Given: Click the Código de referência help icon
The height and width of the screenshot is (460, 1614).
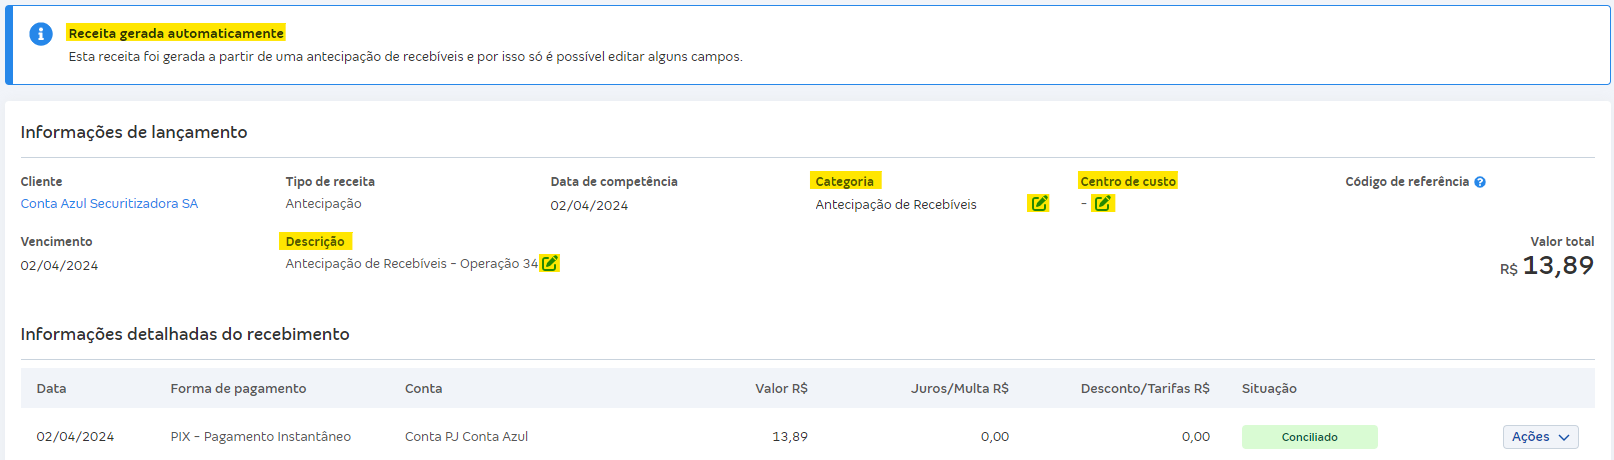Looking at the screenshot, I should tap(1480, 182).
